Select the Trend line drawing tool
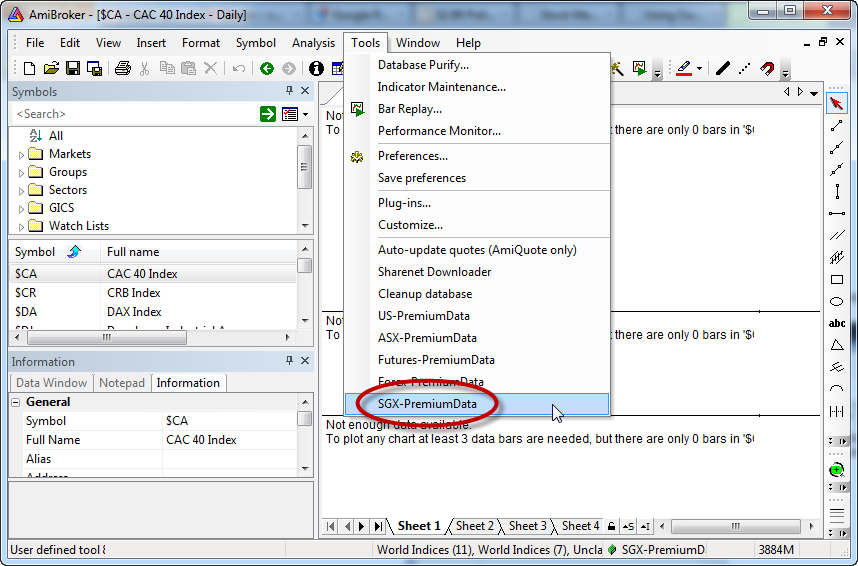The height and width of the screenshot is (566, 858). tap(837, 126)
